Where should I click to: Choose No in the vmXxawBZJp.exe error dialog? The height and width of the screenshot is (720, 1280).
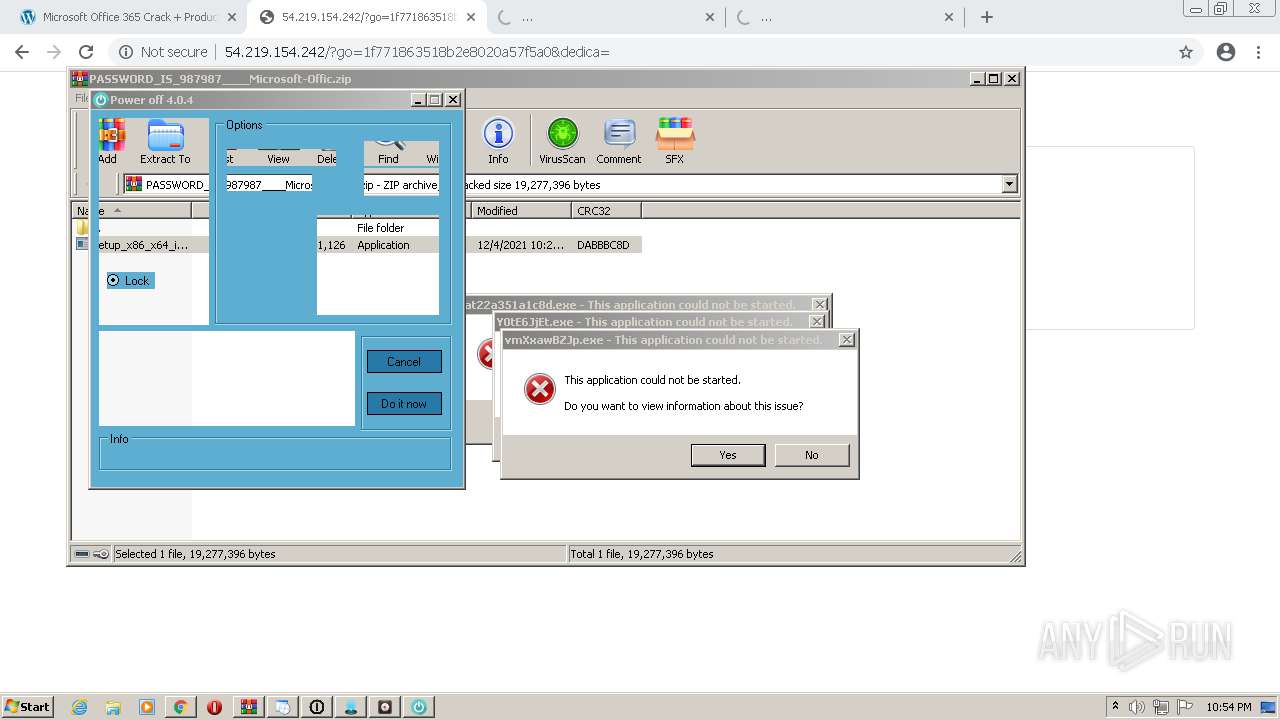coord(812,455)
